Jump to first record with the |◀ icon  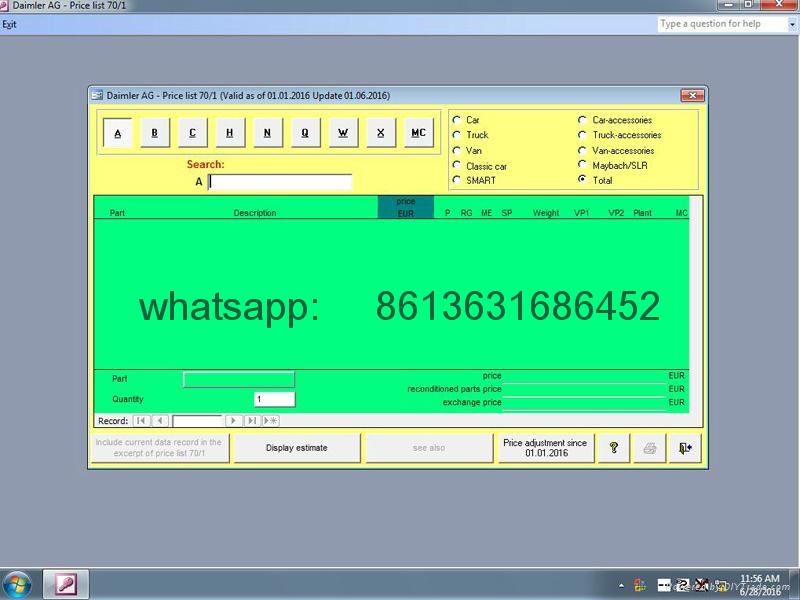click(141, 421)
